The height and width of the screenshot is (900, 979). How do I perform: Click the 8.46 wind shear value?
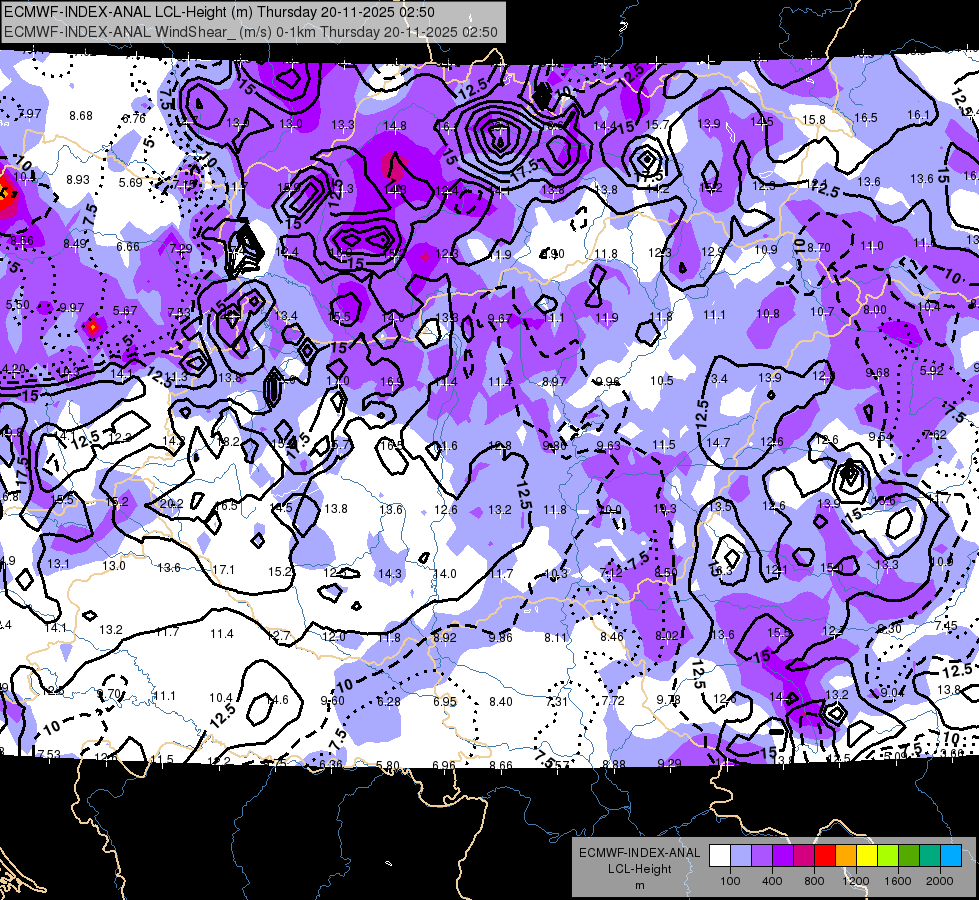[612, 636]
